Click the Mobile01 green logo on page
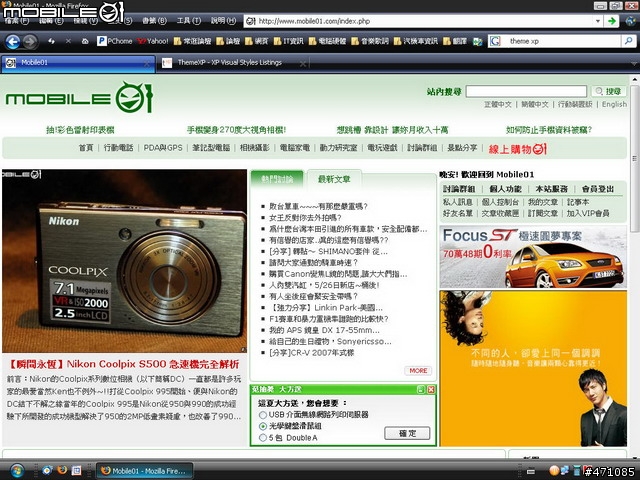This screenshot has height=480, width=640. click(79, 98)
